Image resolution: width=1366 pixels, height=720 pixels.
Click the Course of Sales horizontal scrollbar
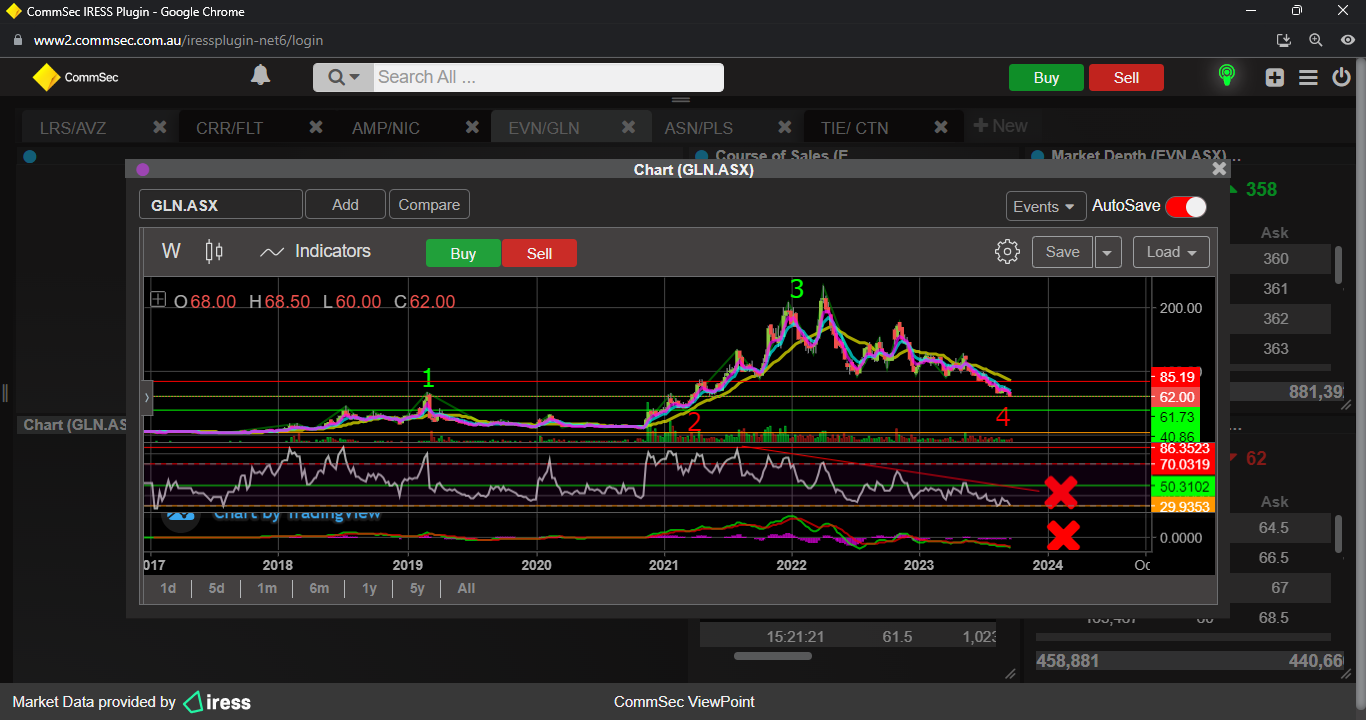click(772, 656)
